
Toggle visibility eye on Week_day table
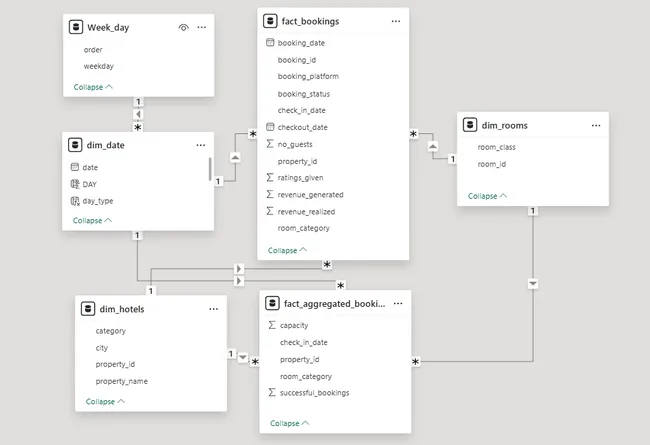point(183,27)
